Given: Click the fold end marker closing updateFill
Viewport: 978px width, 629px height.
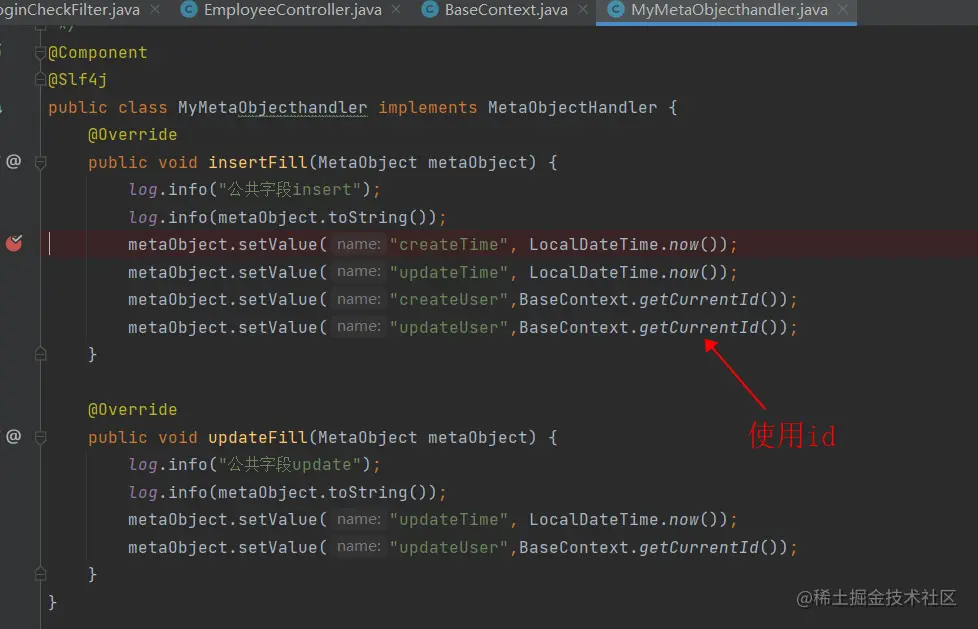Looking at the screenshot, I should point(41,573).
